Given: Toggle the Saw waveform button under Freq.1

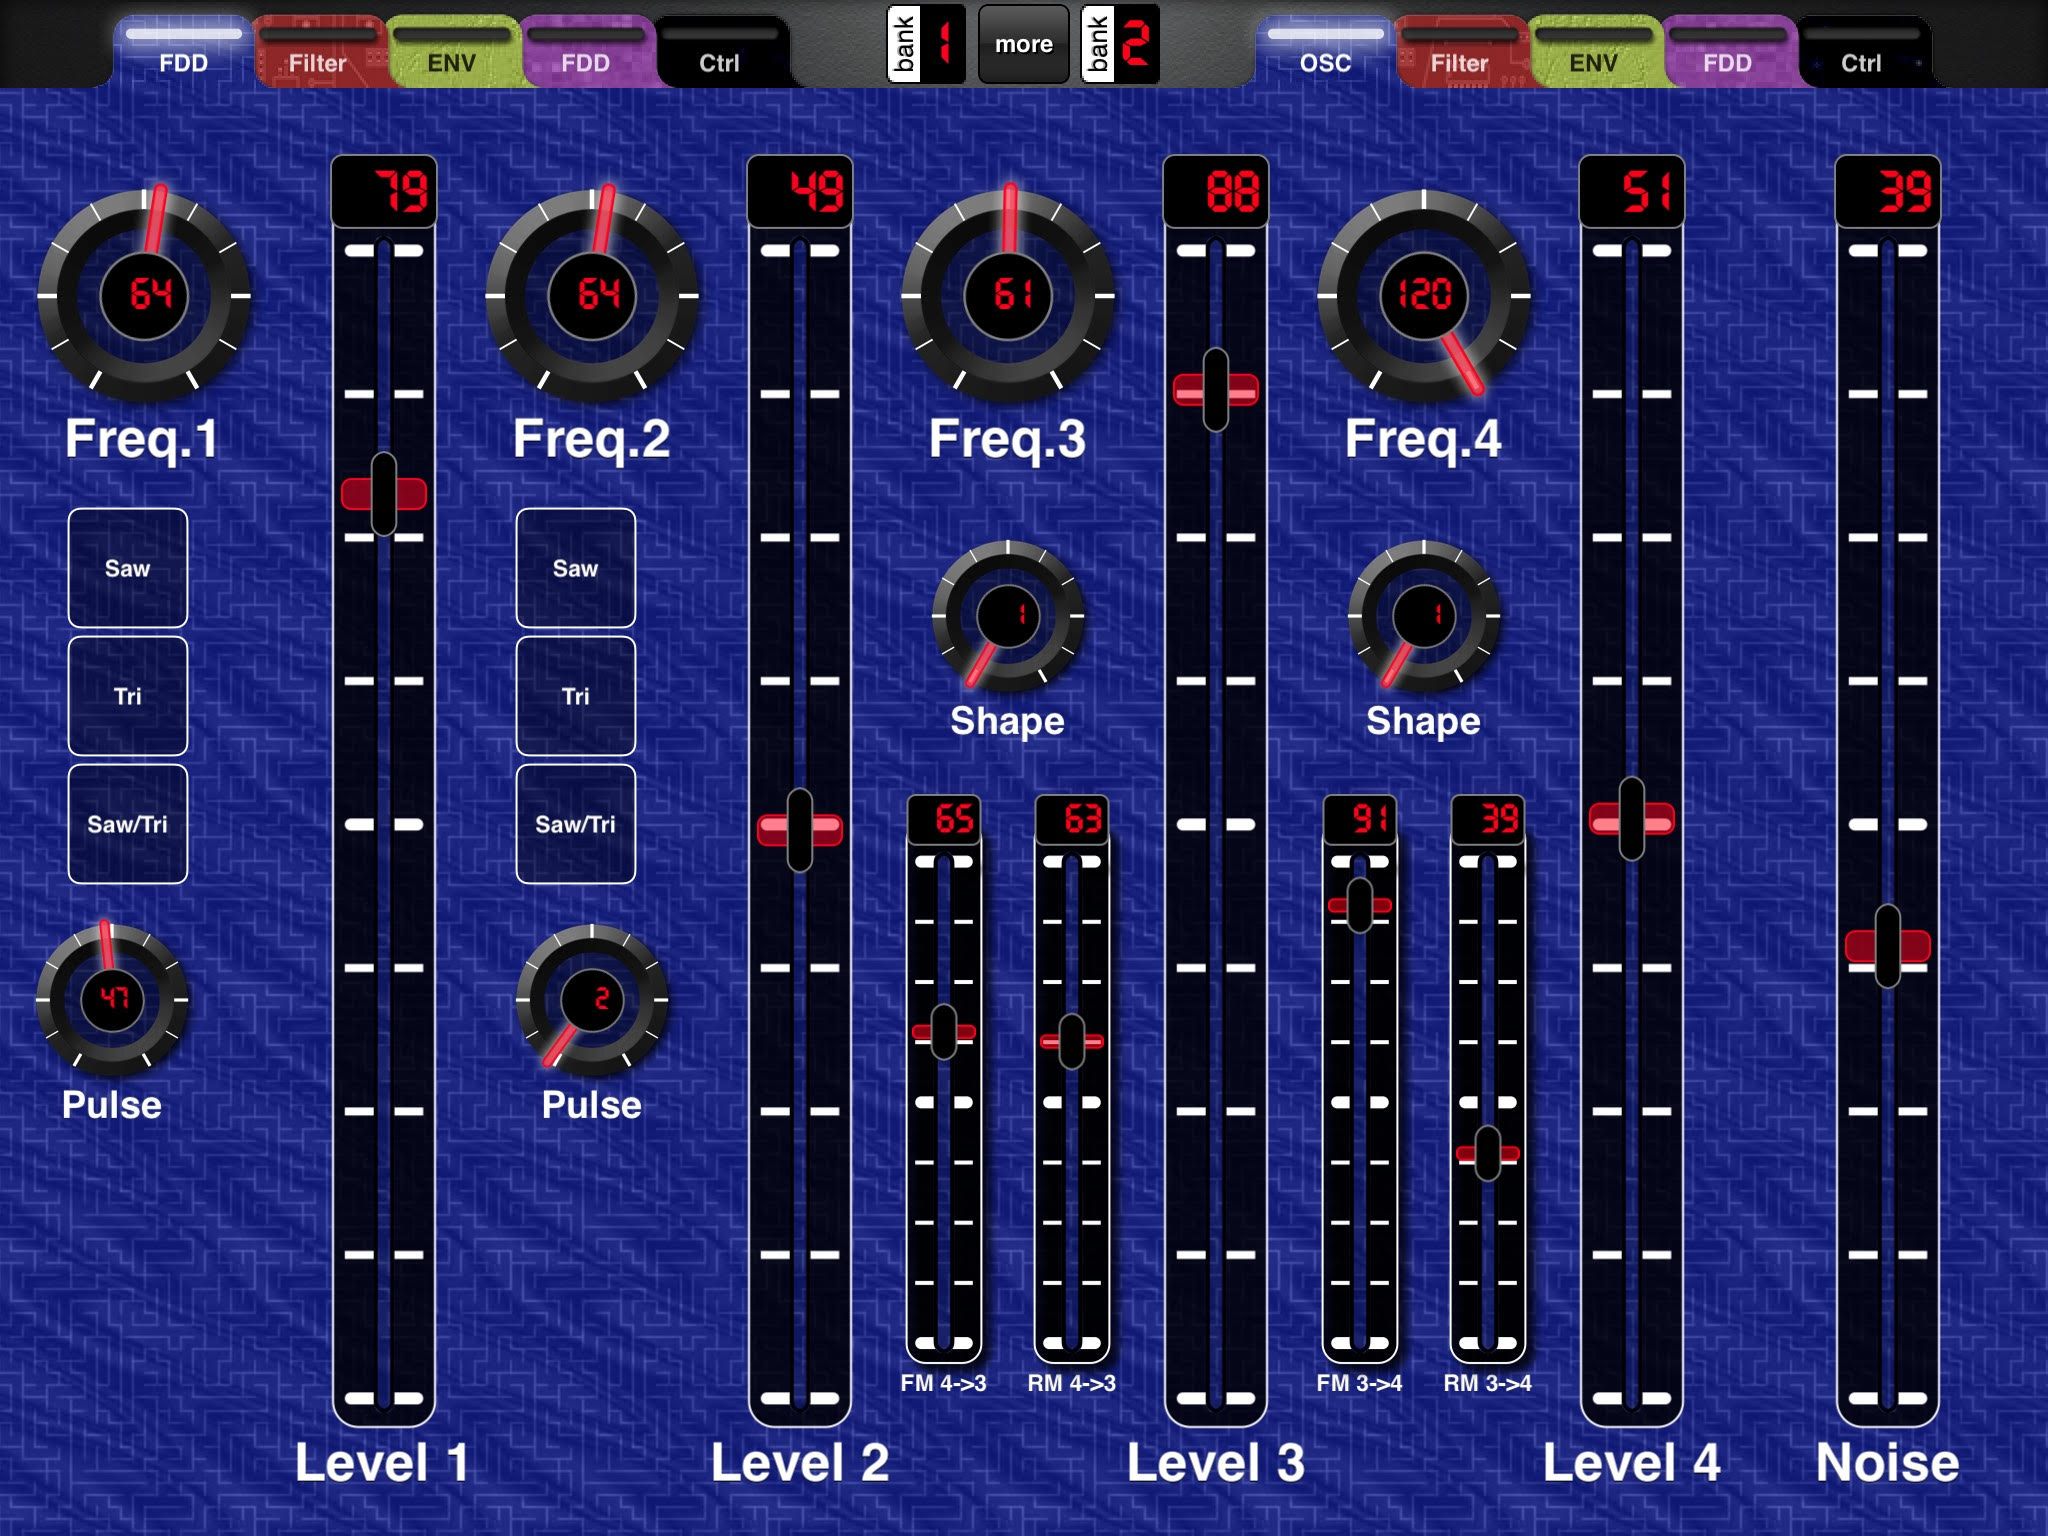Looking at the screenshot, I should [x=128, y=568].
